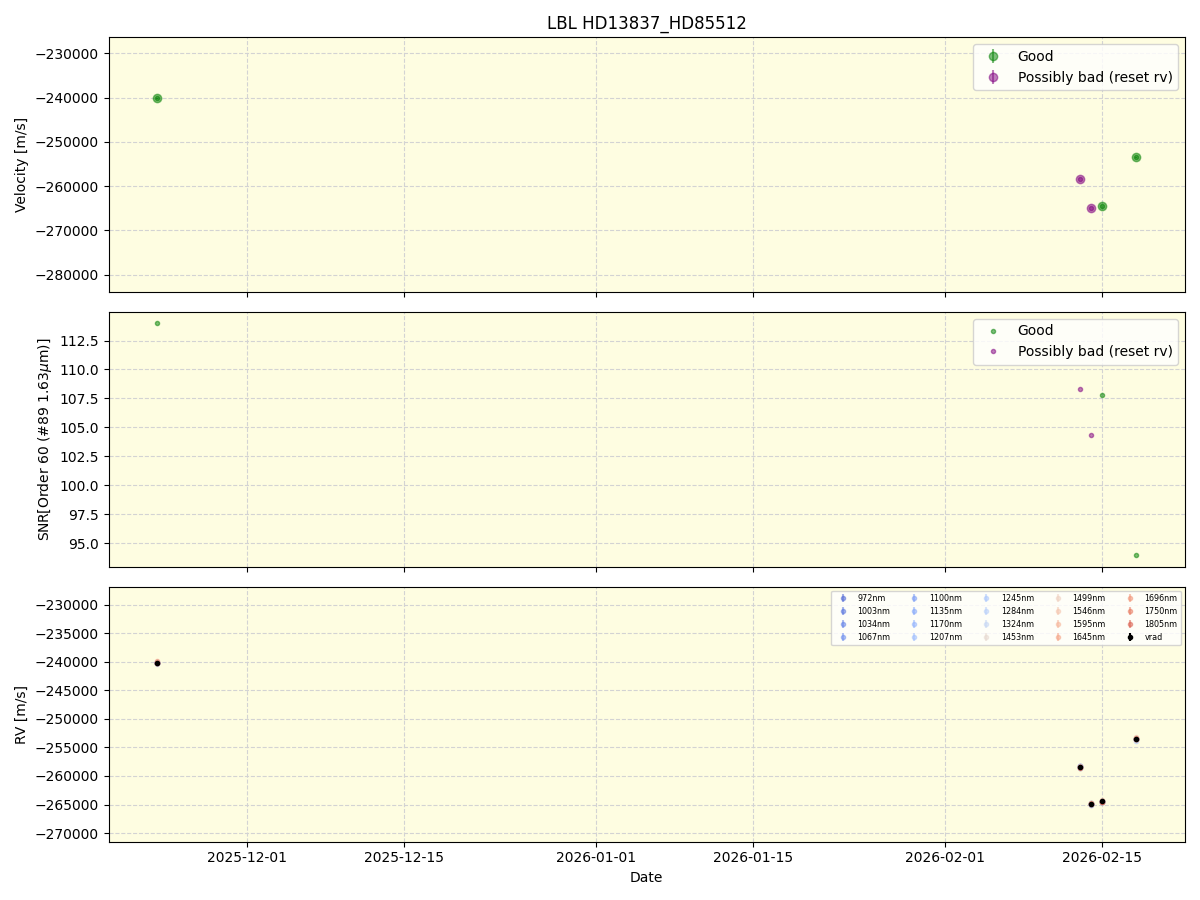Click the 2026-01-15 date tick label

point(753,857)
